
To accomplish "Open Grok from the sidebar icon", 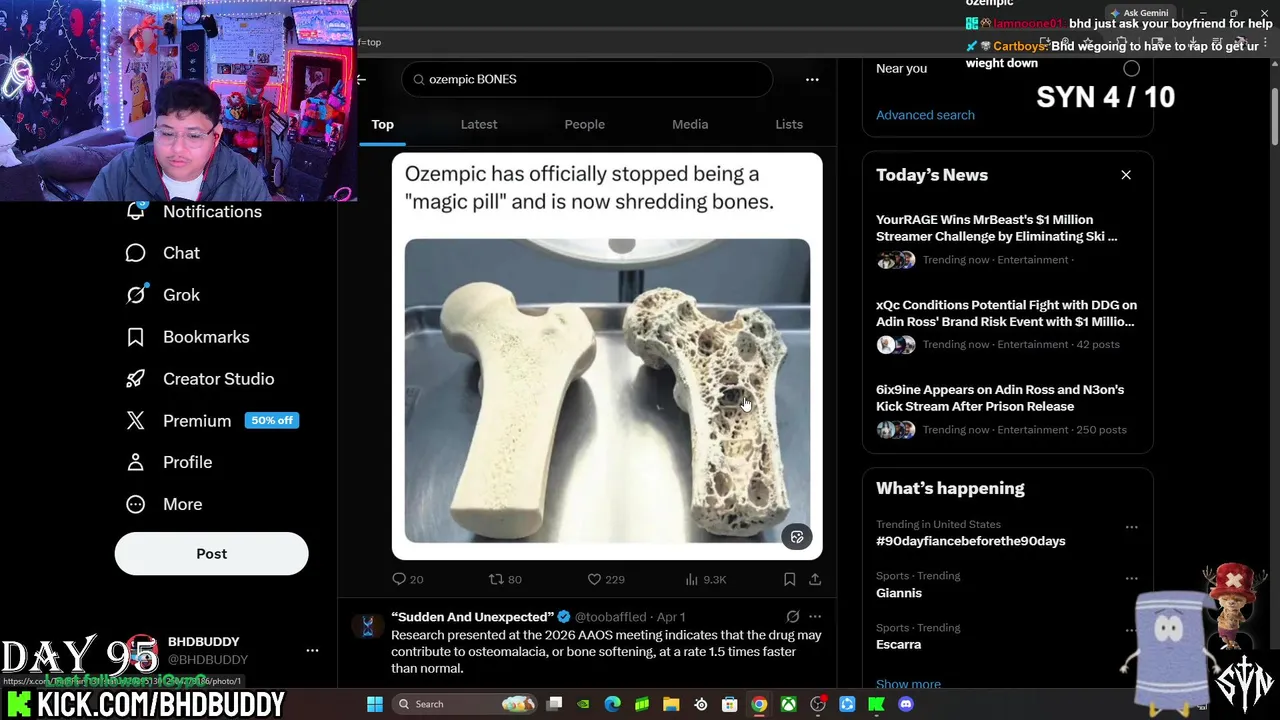I will tap(136, 295).
